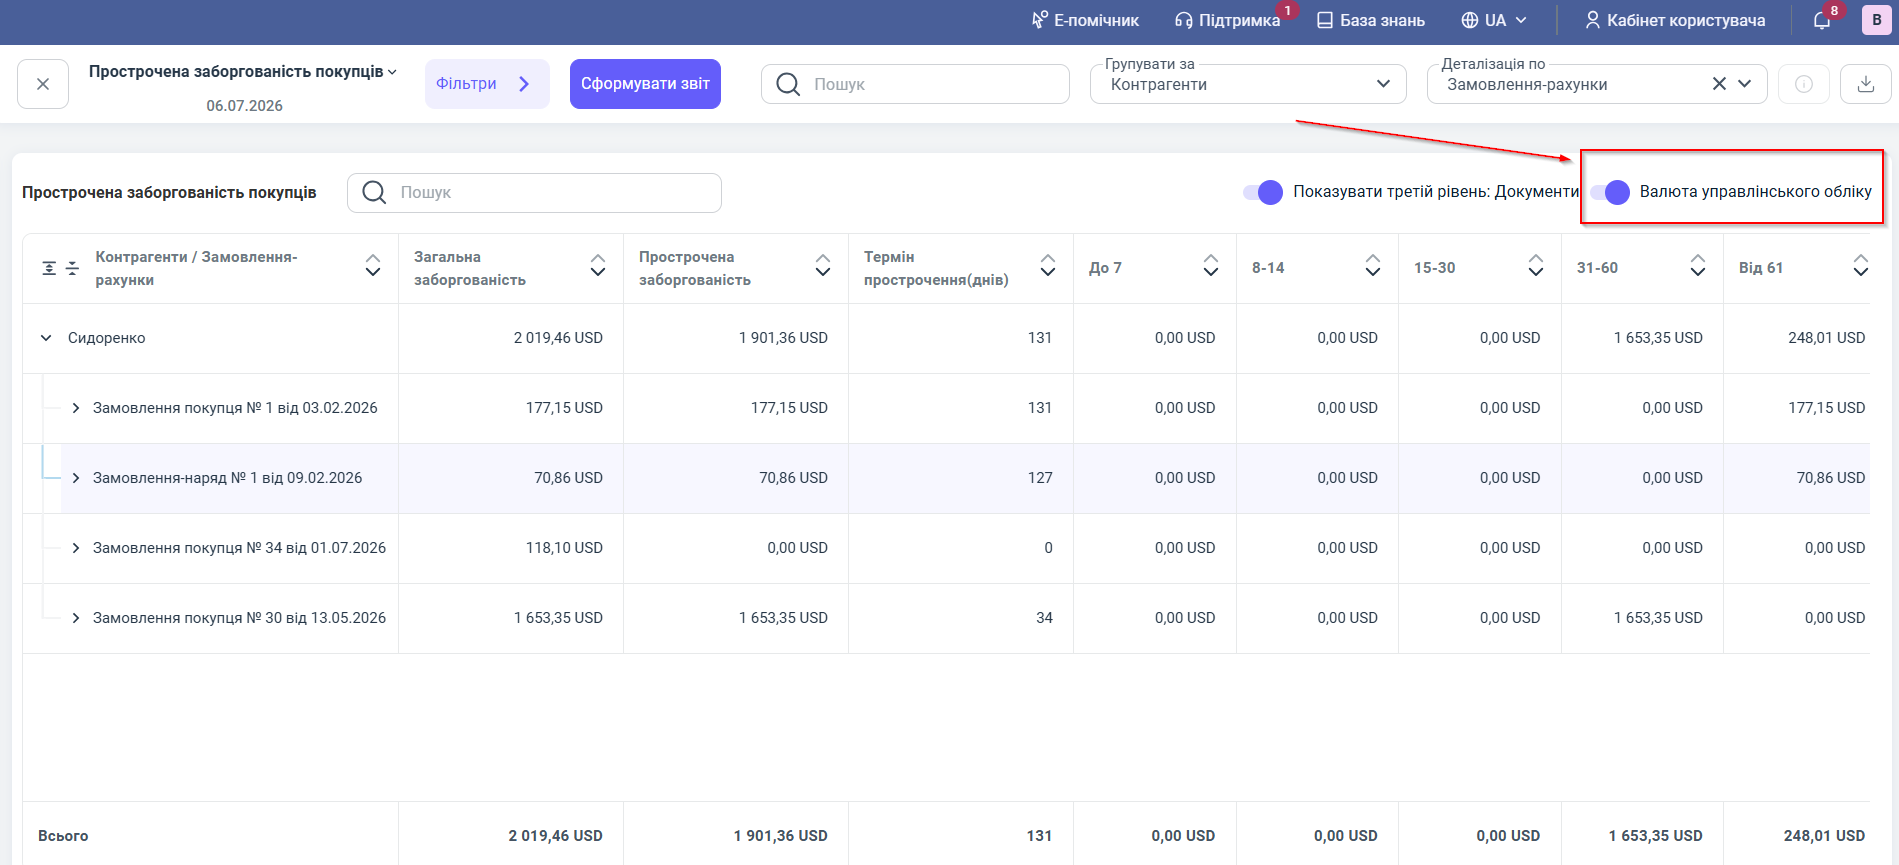1899x865 pixels.
Task: Toggle Валюта управлінського обліку switch
Action: tap(1610, 192)
